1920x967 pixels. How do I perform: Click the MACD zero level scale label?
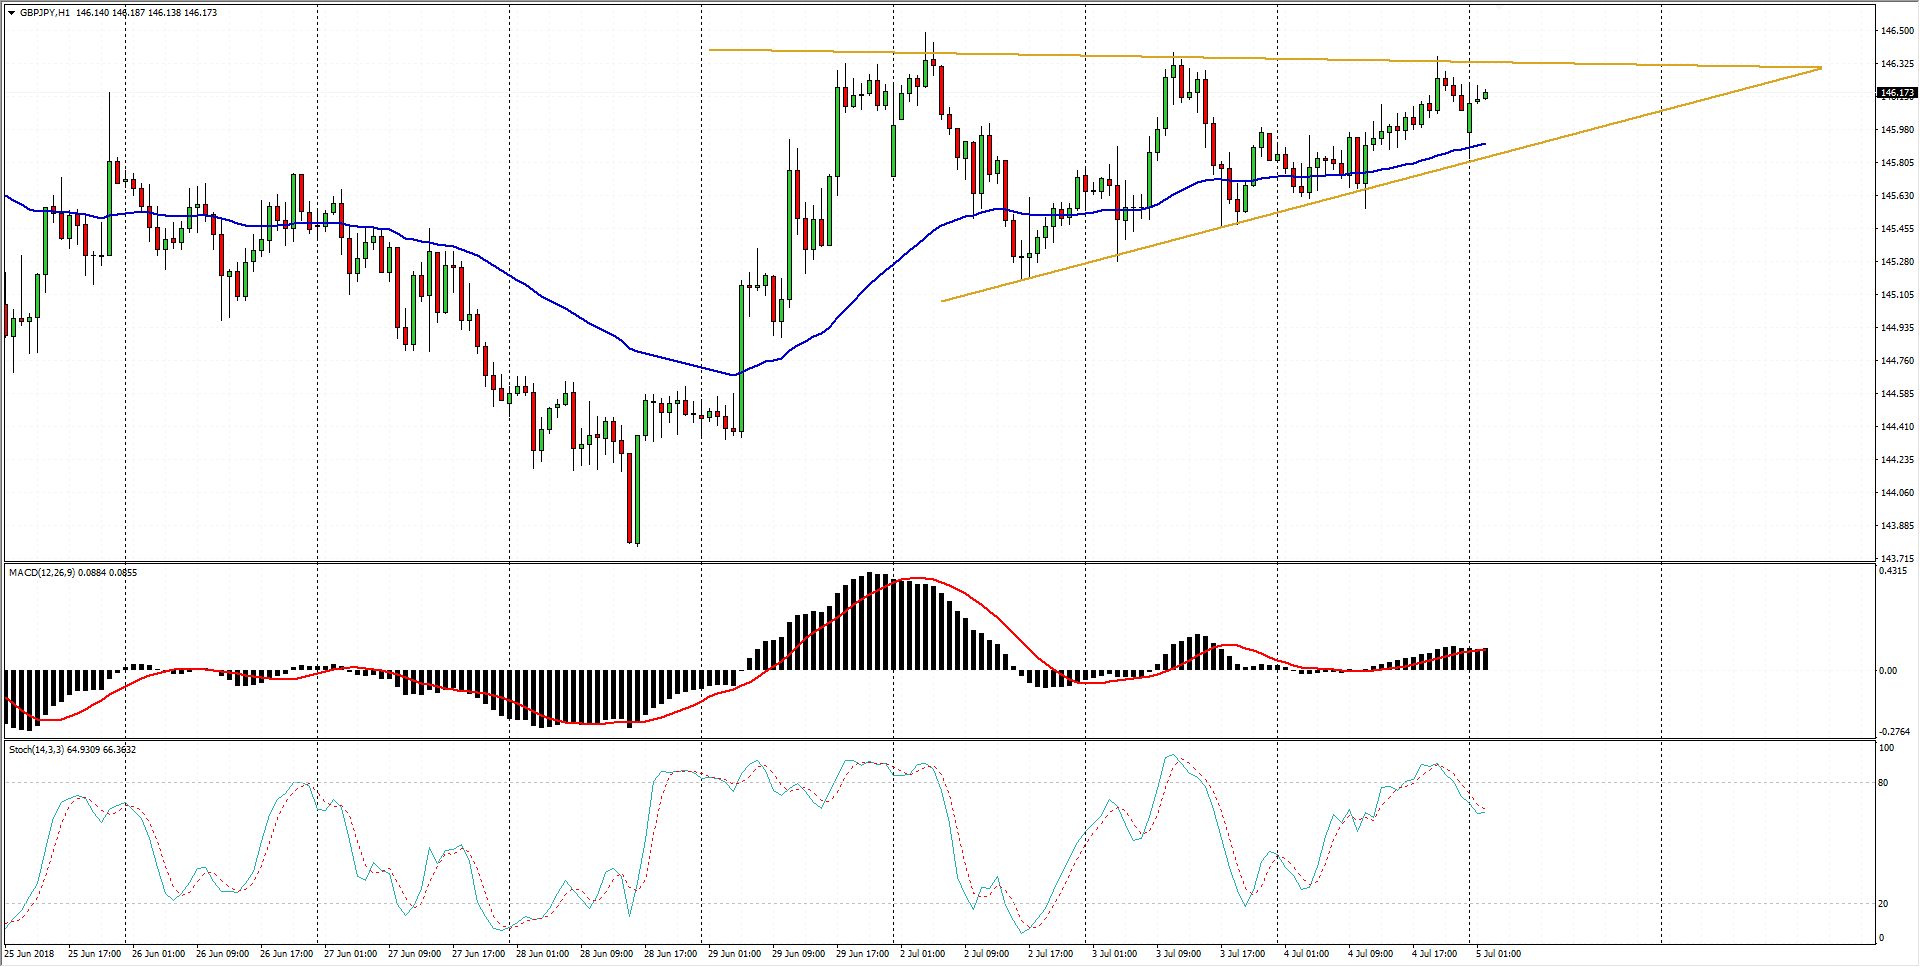point(1888,671)
